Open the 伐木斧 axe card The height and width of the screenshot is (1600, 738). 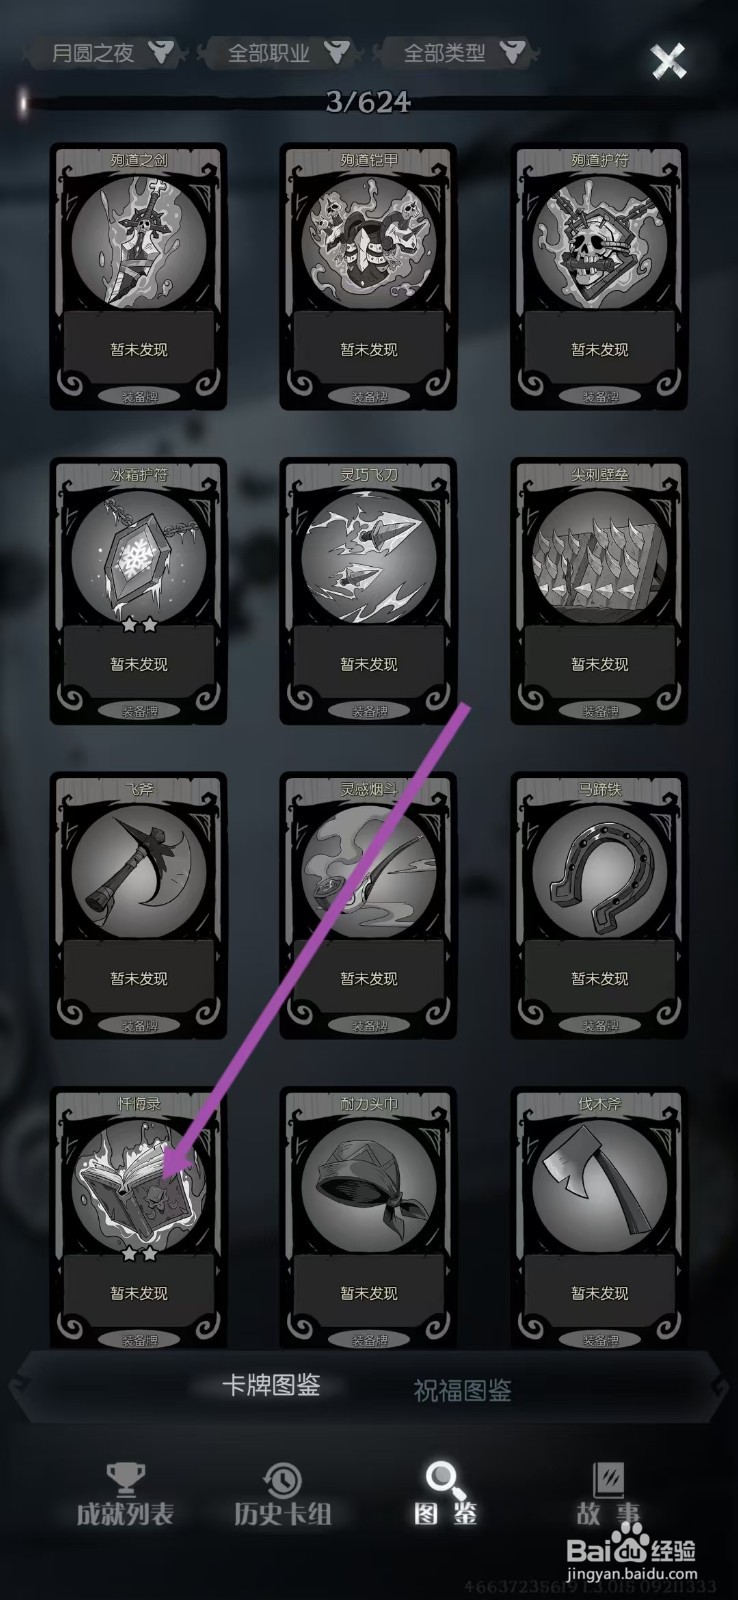(600, 1220)
